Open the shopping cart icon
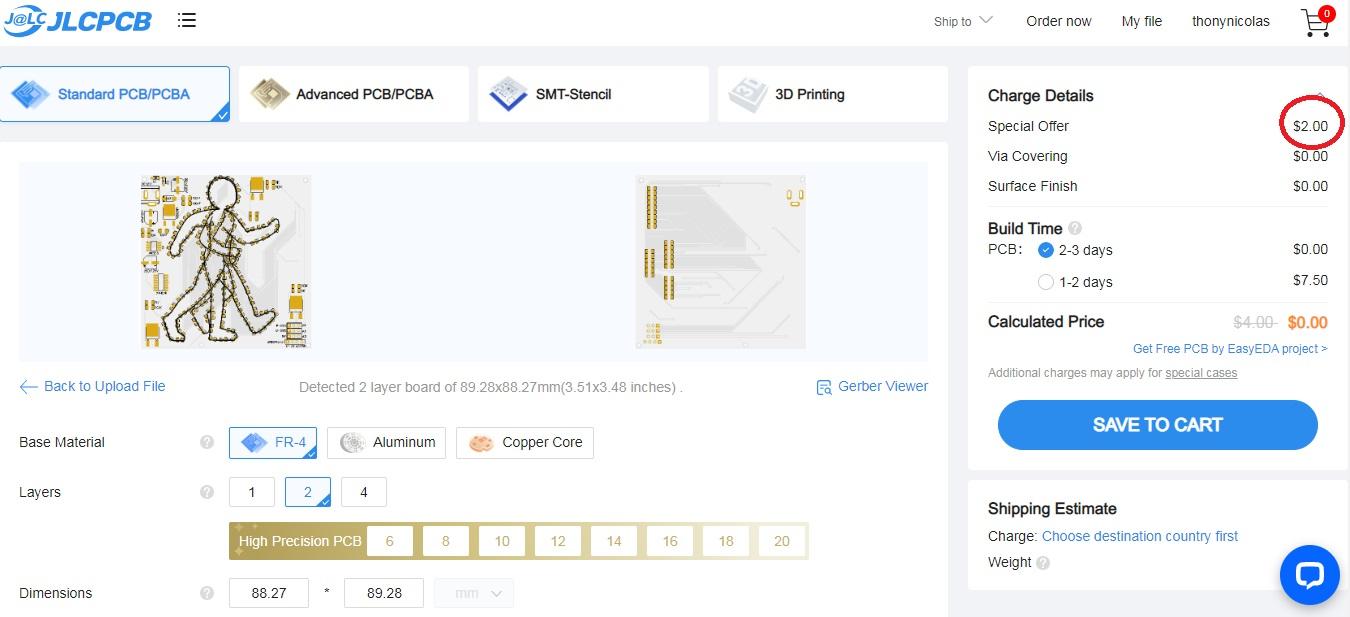1350x617 pixels. click(x=1316, y=23)
